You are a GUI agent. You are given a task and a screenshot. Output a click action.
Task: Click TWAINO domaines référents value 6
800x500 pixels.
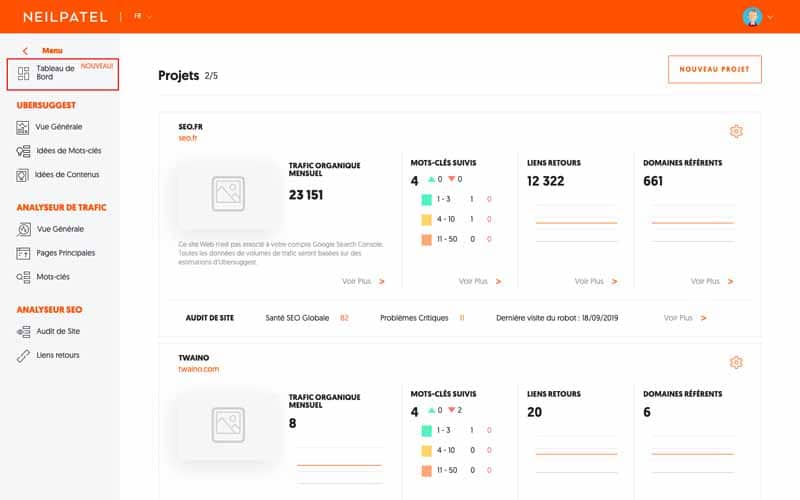(647, 412)
